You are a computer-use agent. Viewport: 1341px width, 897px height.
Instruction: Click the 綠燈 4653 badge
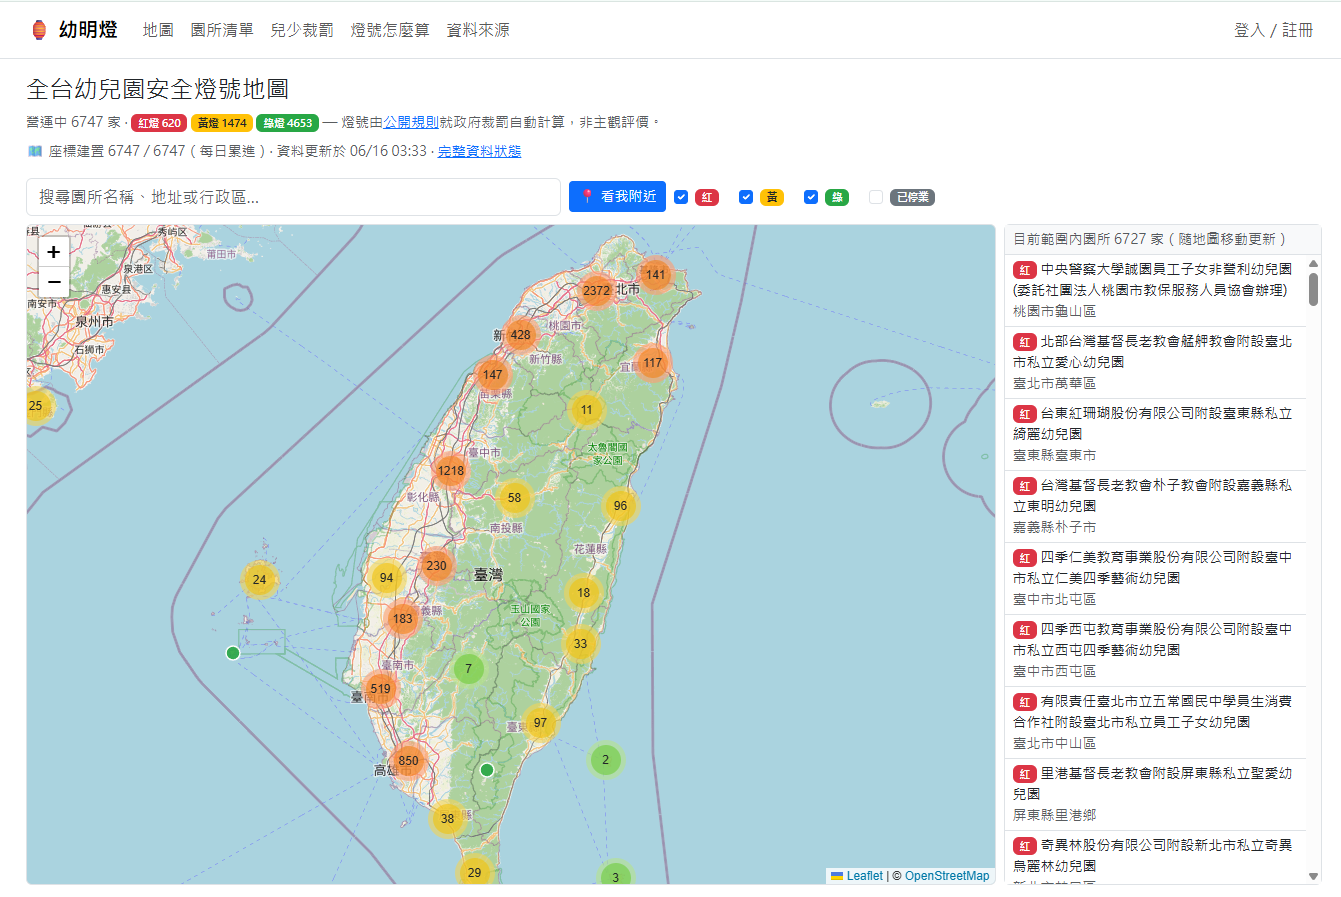pyautogui.click(x=288, y=123)
